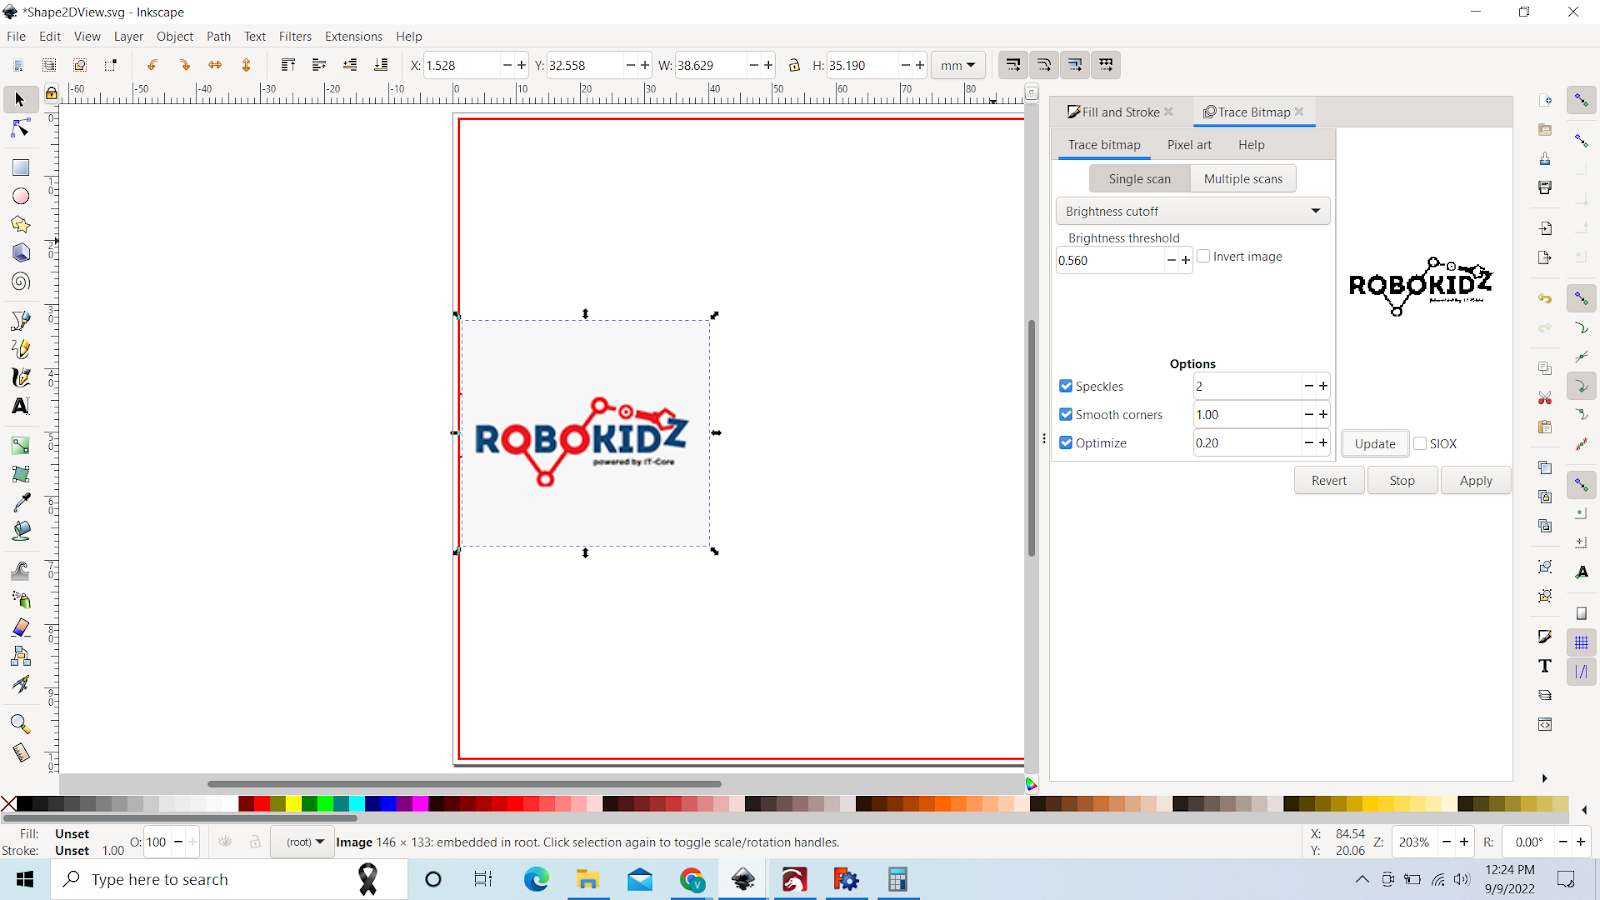Viewport: 1600px width, 900px height.
Task: Click Raise selection to top icon
Action: (x=288, y=65)
